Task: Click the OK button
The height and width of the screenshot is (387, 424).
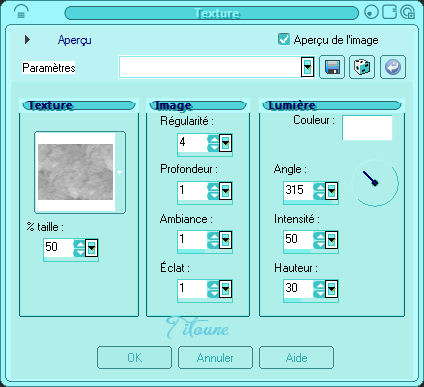Action: click(x=134, y=358)
